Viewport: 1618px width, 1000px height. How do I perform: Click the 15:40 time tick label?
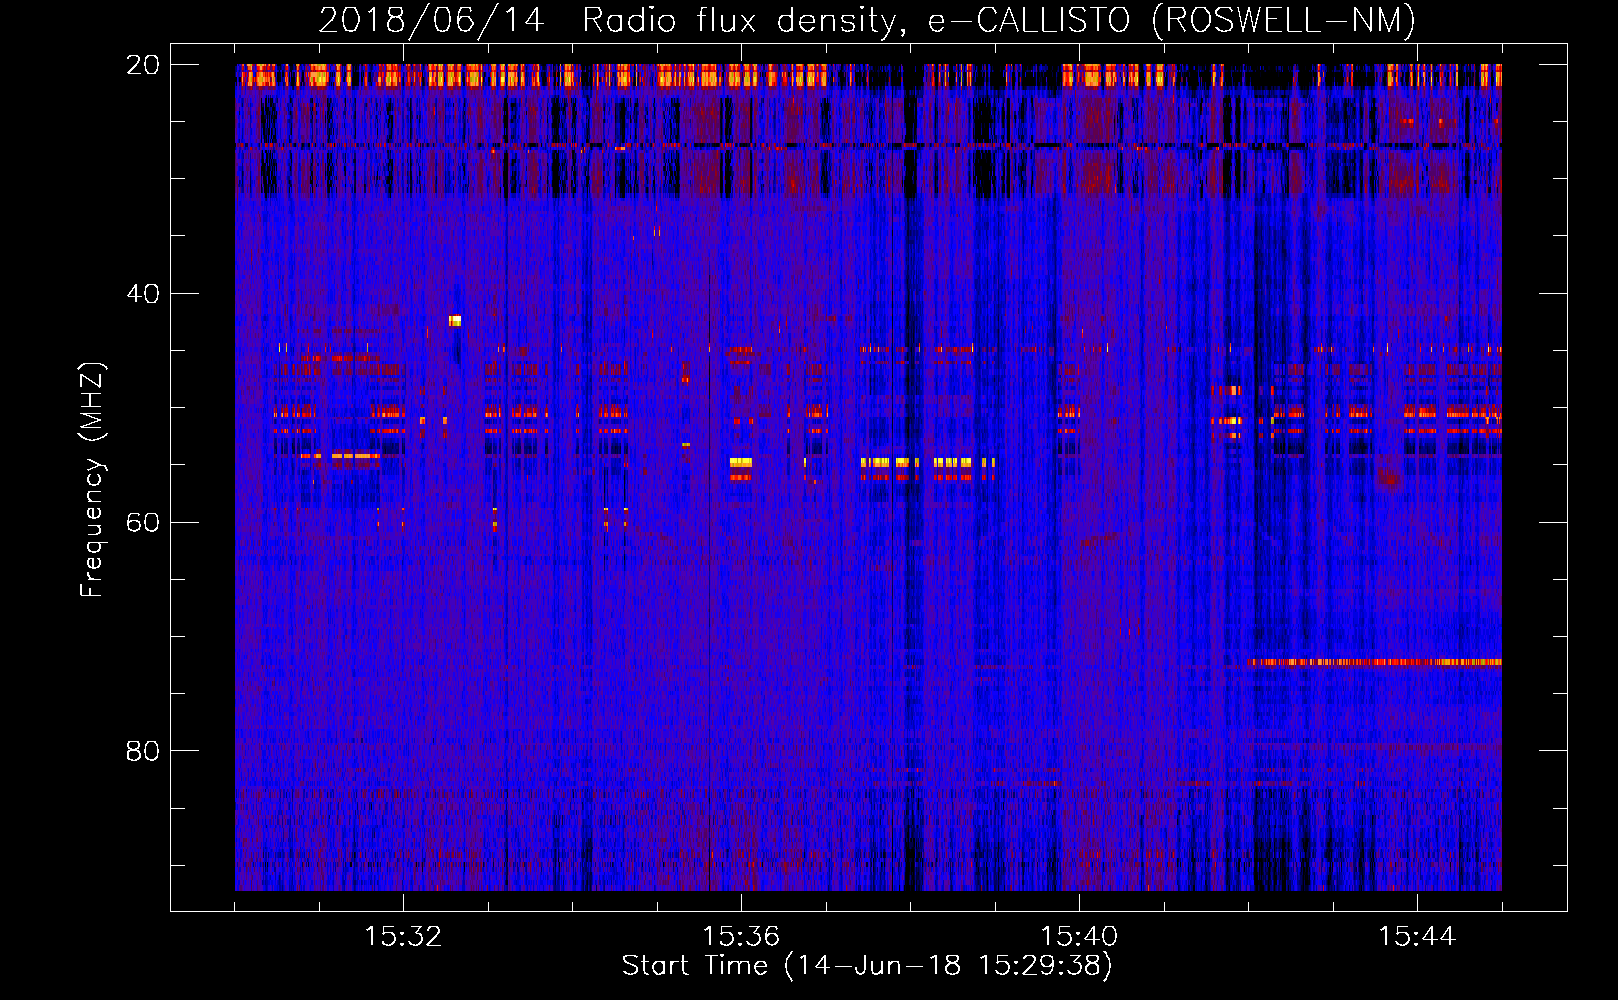tap(1079, 937)
